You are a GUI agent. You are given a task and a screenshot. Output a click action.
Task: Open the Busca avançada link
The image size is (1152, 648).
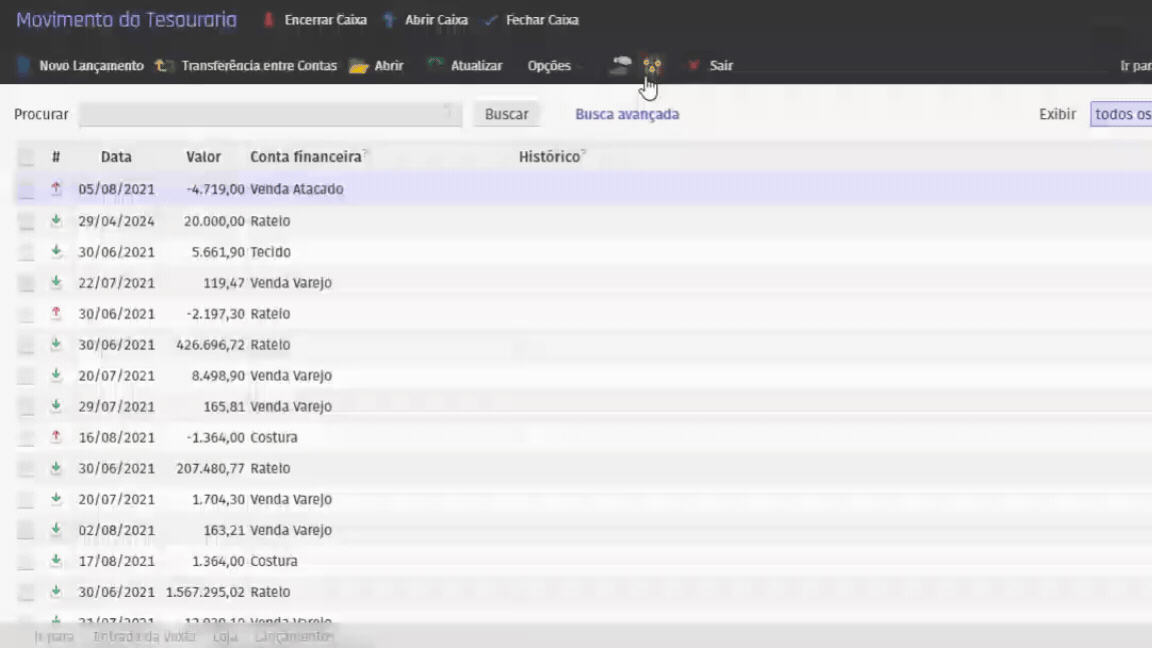627,114
